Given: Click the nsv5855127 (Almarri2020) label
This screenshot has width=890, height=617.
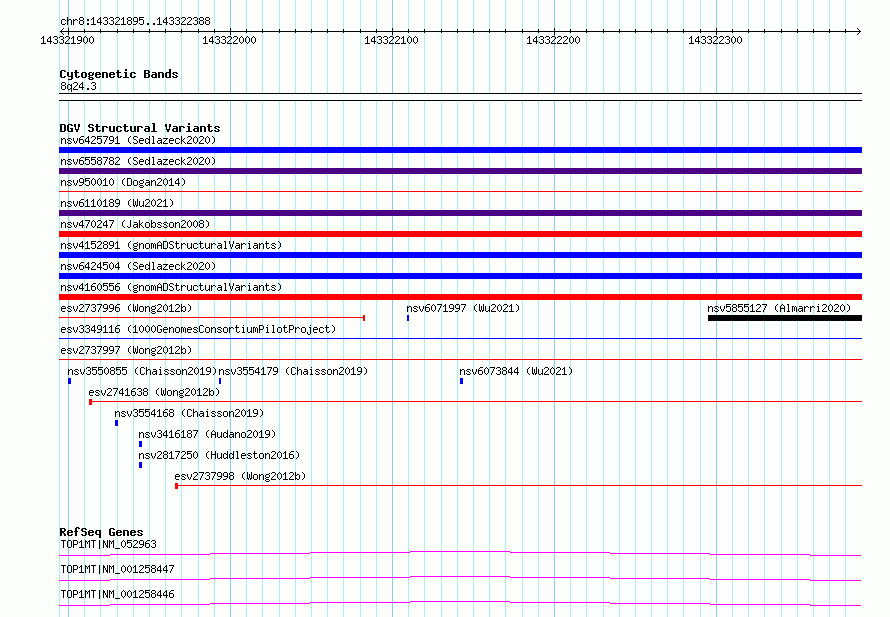Looking at the screenshot, I should pos(779,308).
